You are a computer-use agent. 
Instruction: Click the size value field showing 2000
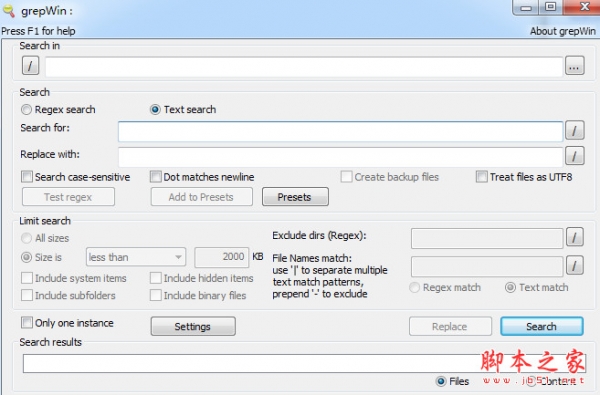coord(222,257)
